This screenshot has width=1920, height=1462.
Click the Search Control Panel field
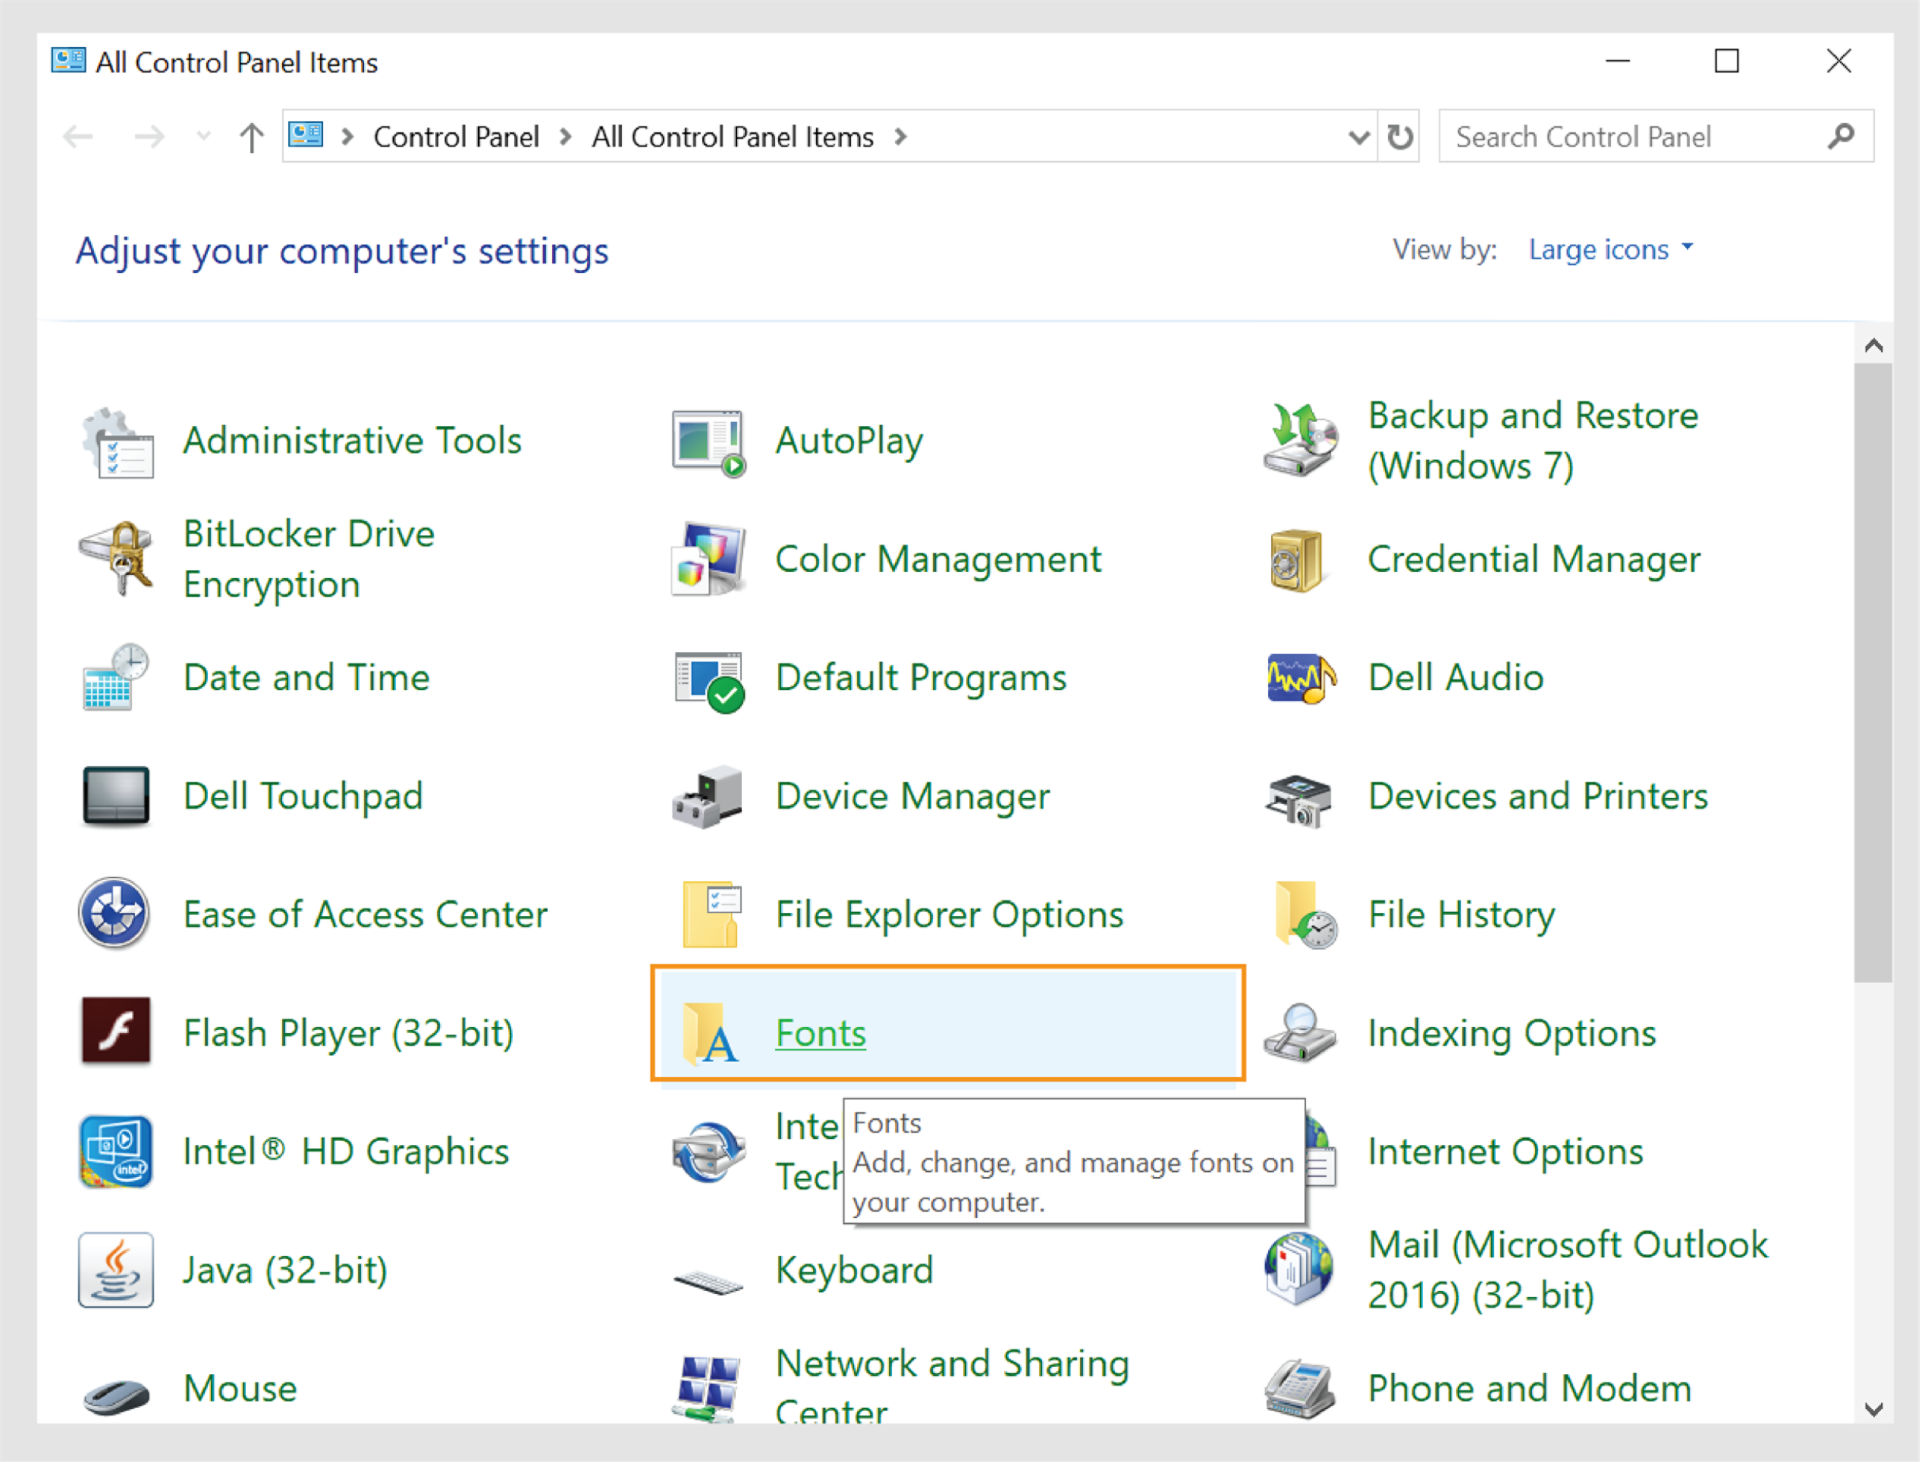tap(1655, 137)
